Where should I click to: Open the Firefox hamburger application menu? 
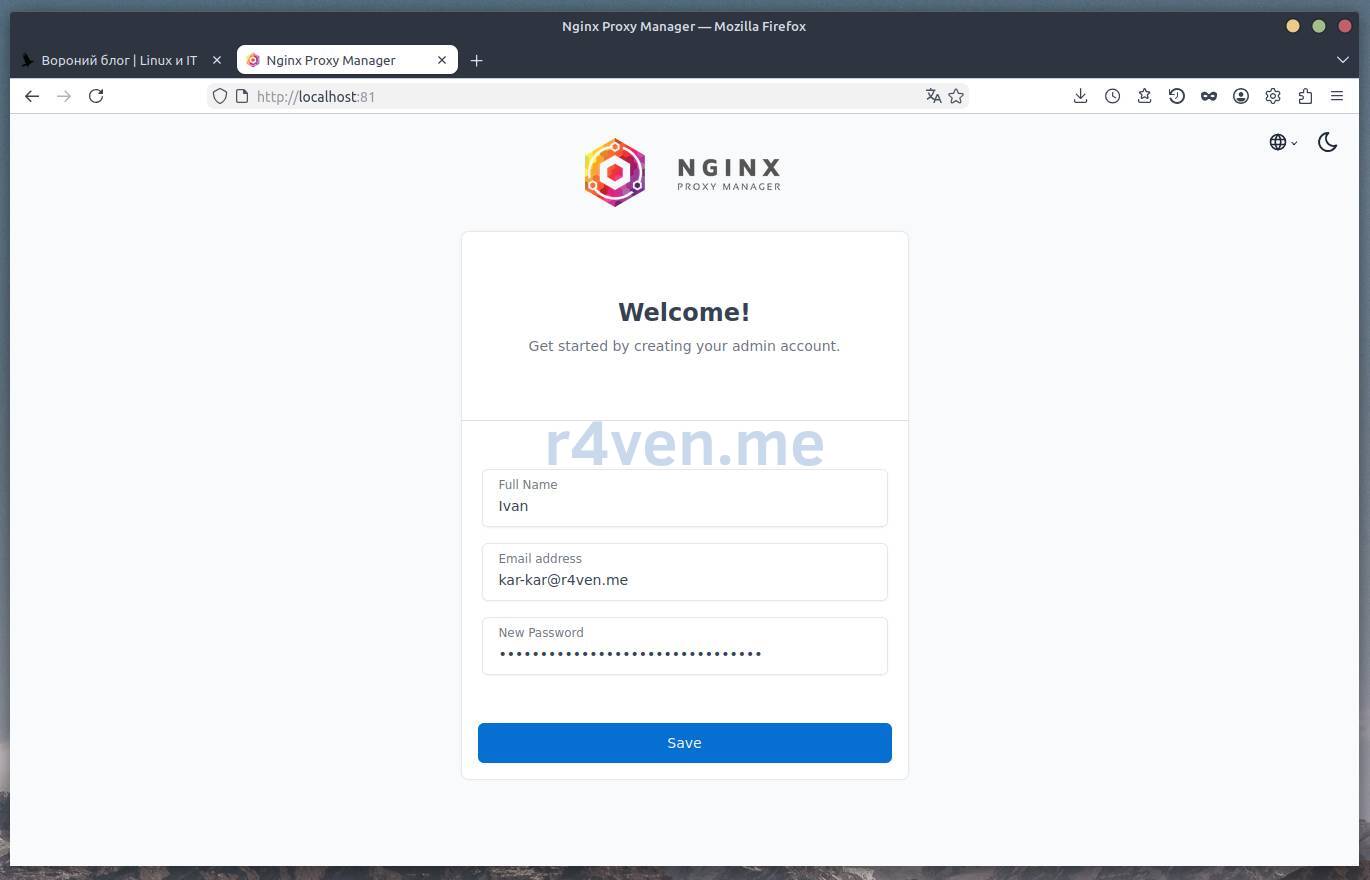pyautogui.click(x=1337, y=96)
